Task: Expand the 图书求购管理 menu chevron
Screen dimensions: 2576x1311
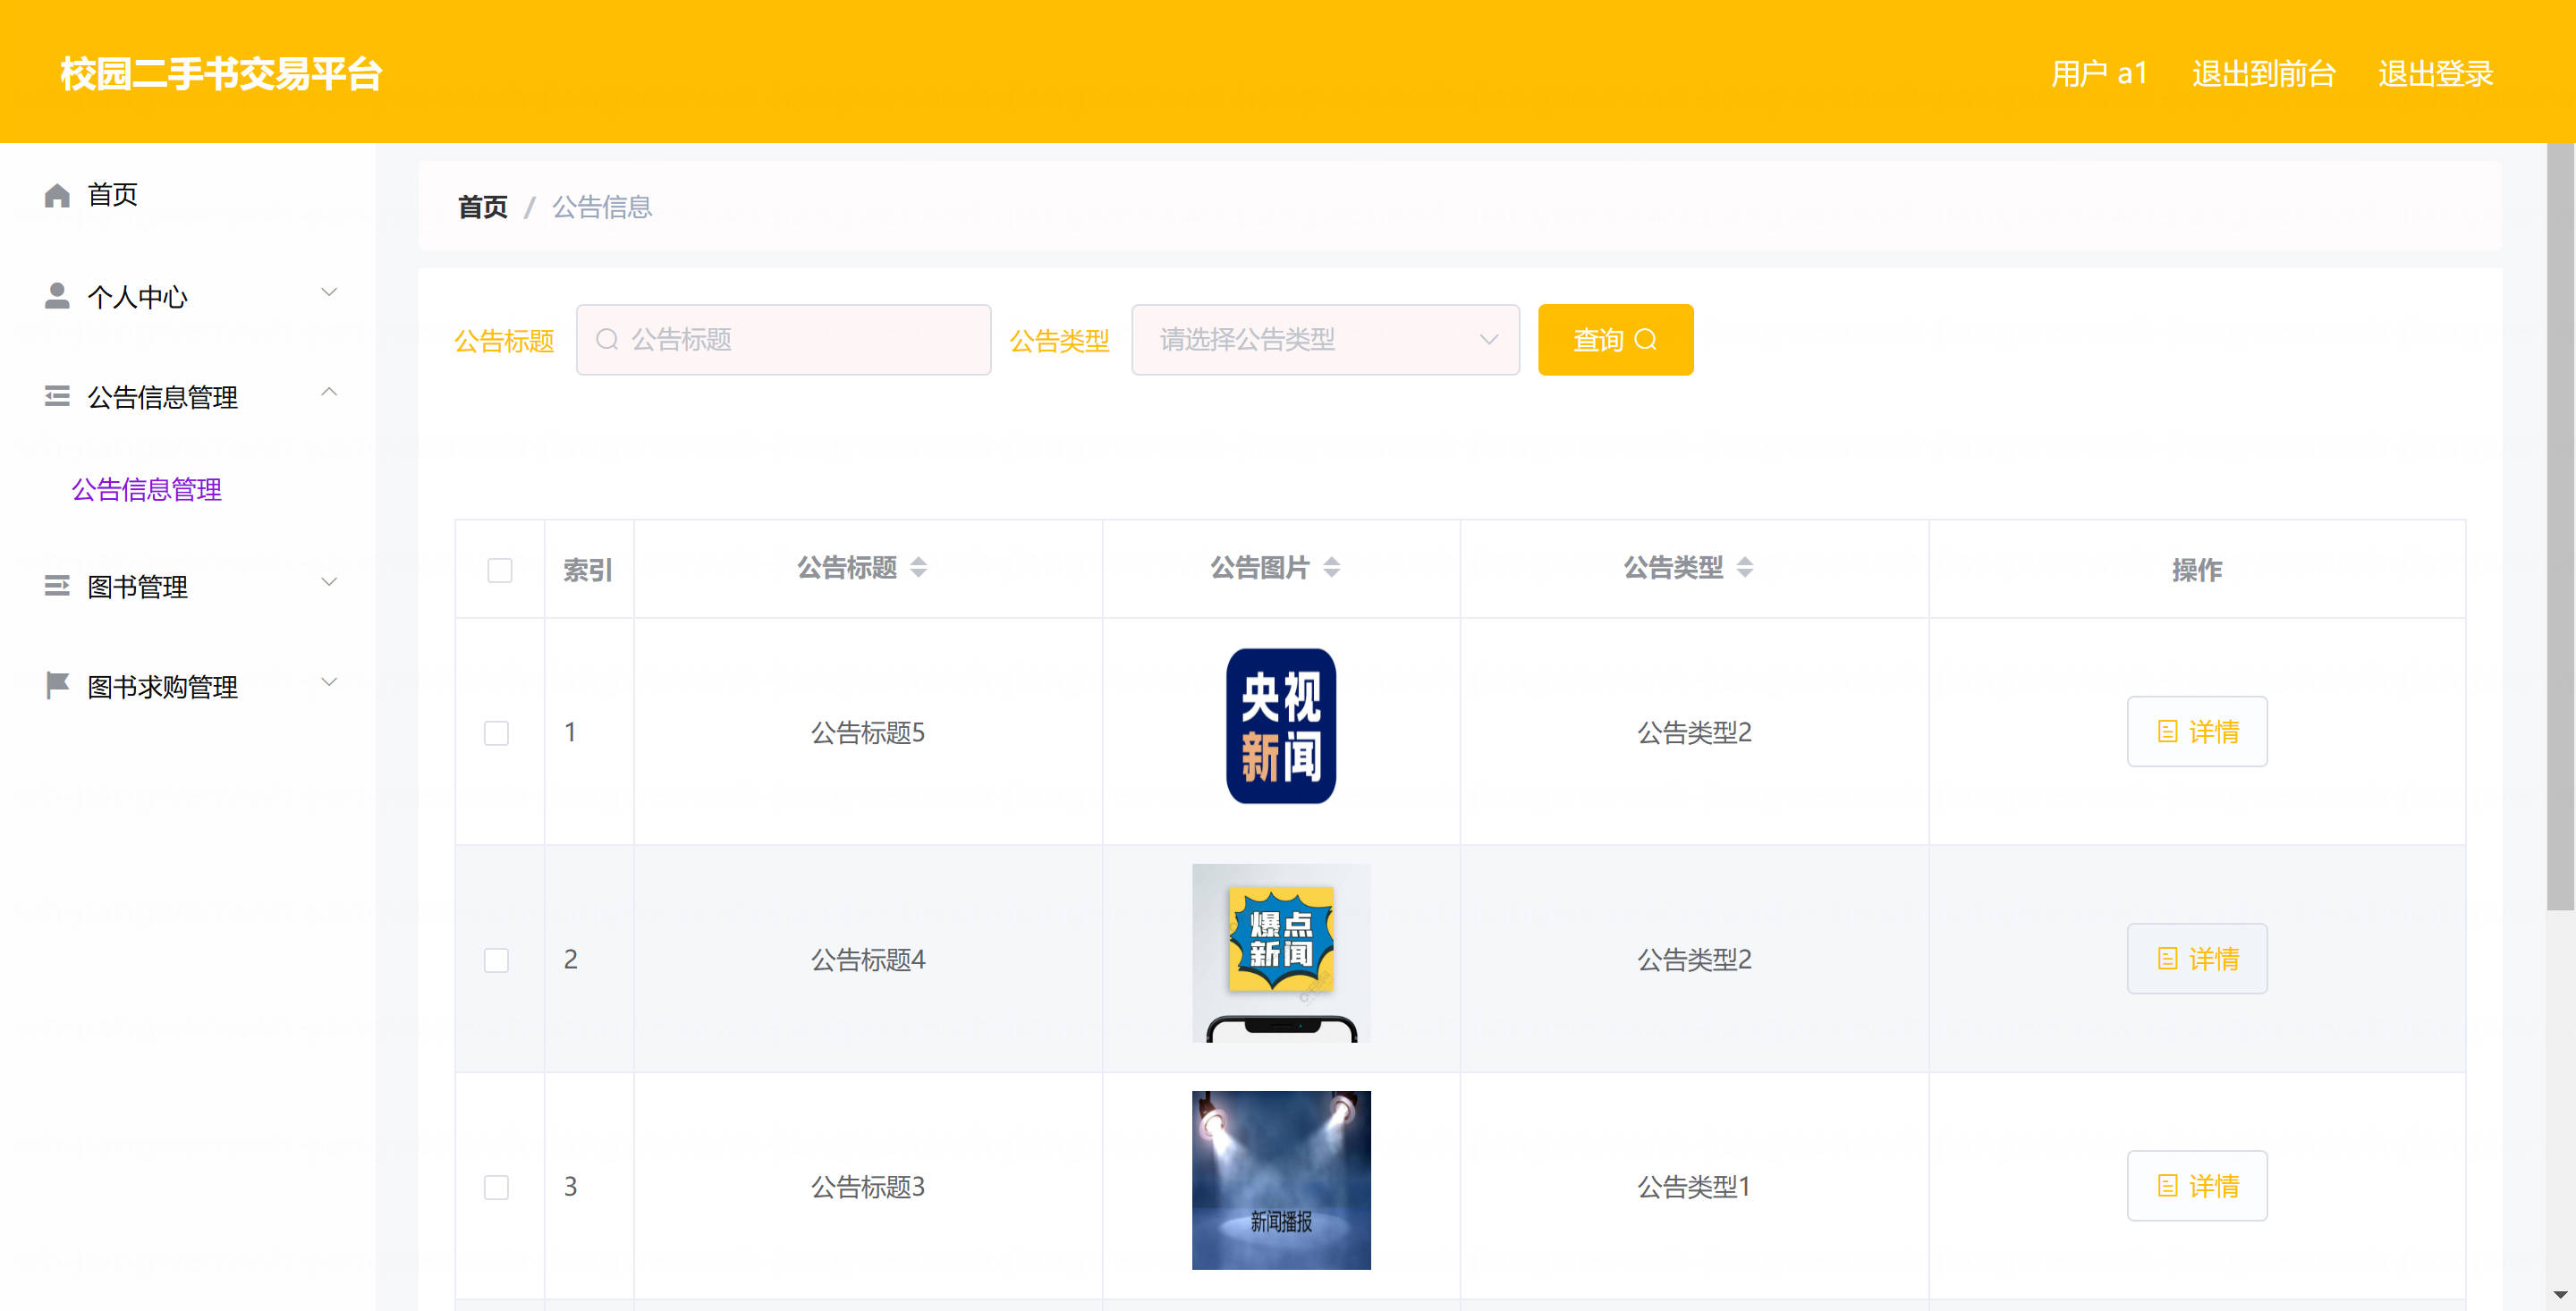Action: 329,682
